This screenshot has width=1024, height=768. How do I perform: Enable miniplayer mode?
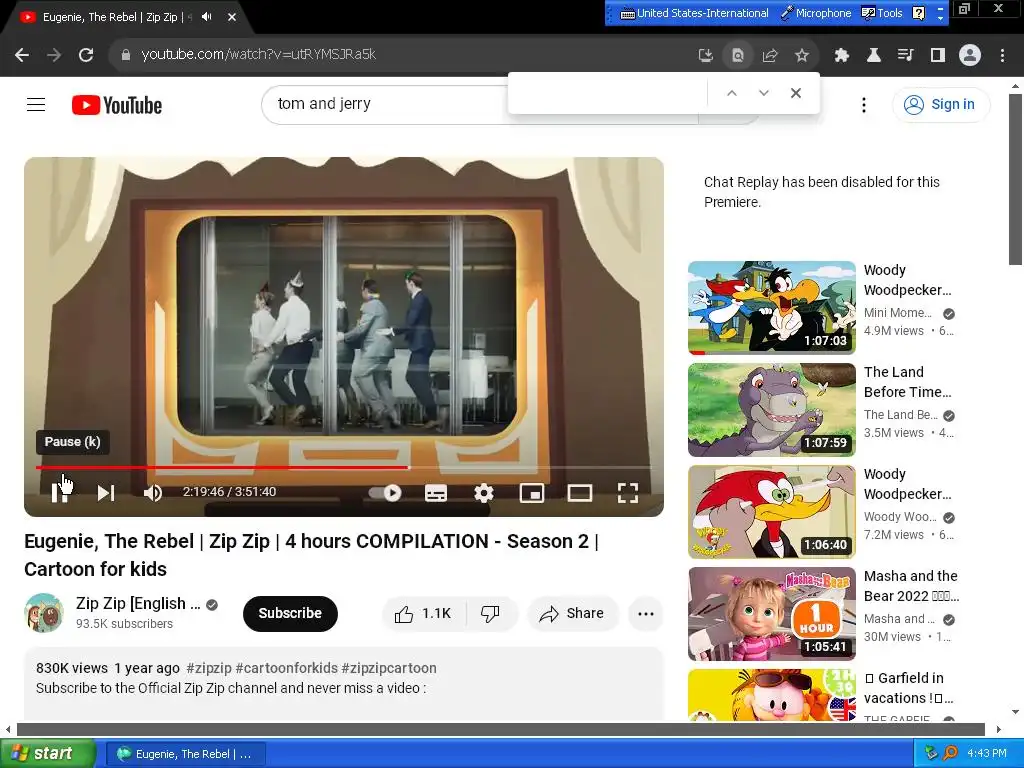532,493
